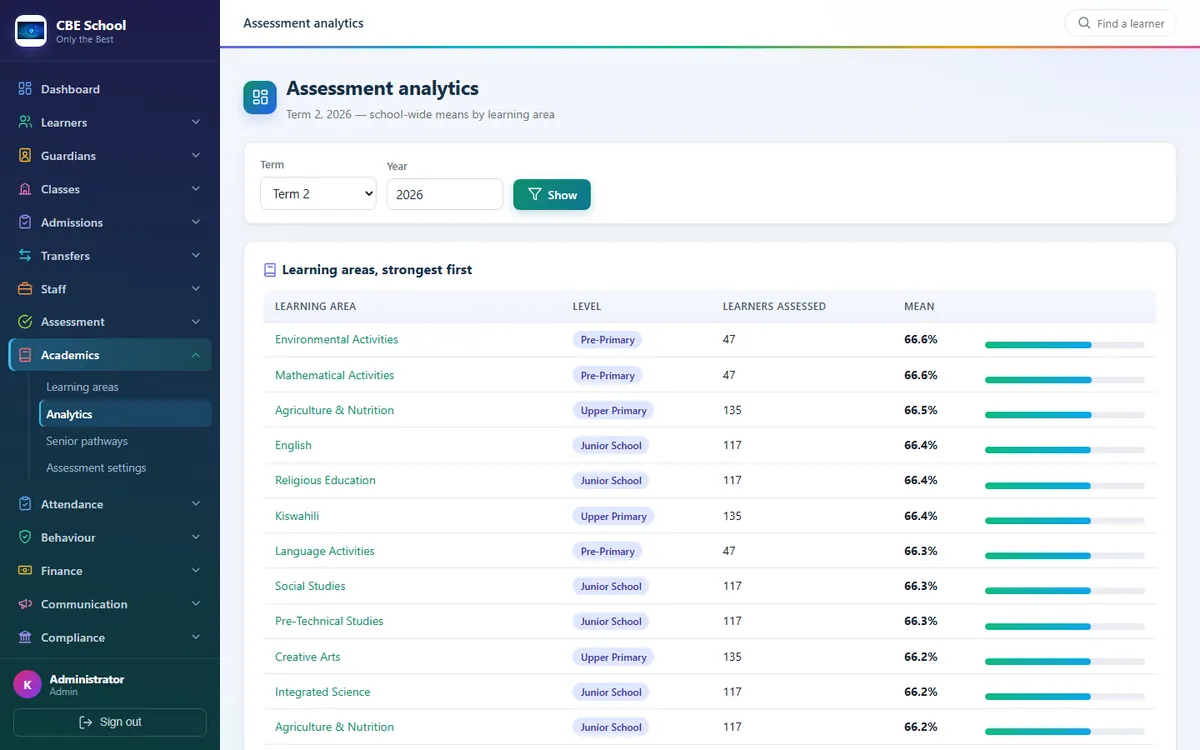Image resolution: width=1200 pixels, height=750 pixels.
Task: Expand the Compliance menu chevron
Action: [196, 637]
